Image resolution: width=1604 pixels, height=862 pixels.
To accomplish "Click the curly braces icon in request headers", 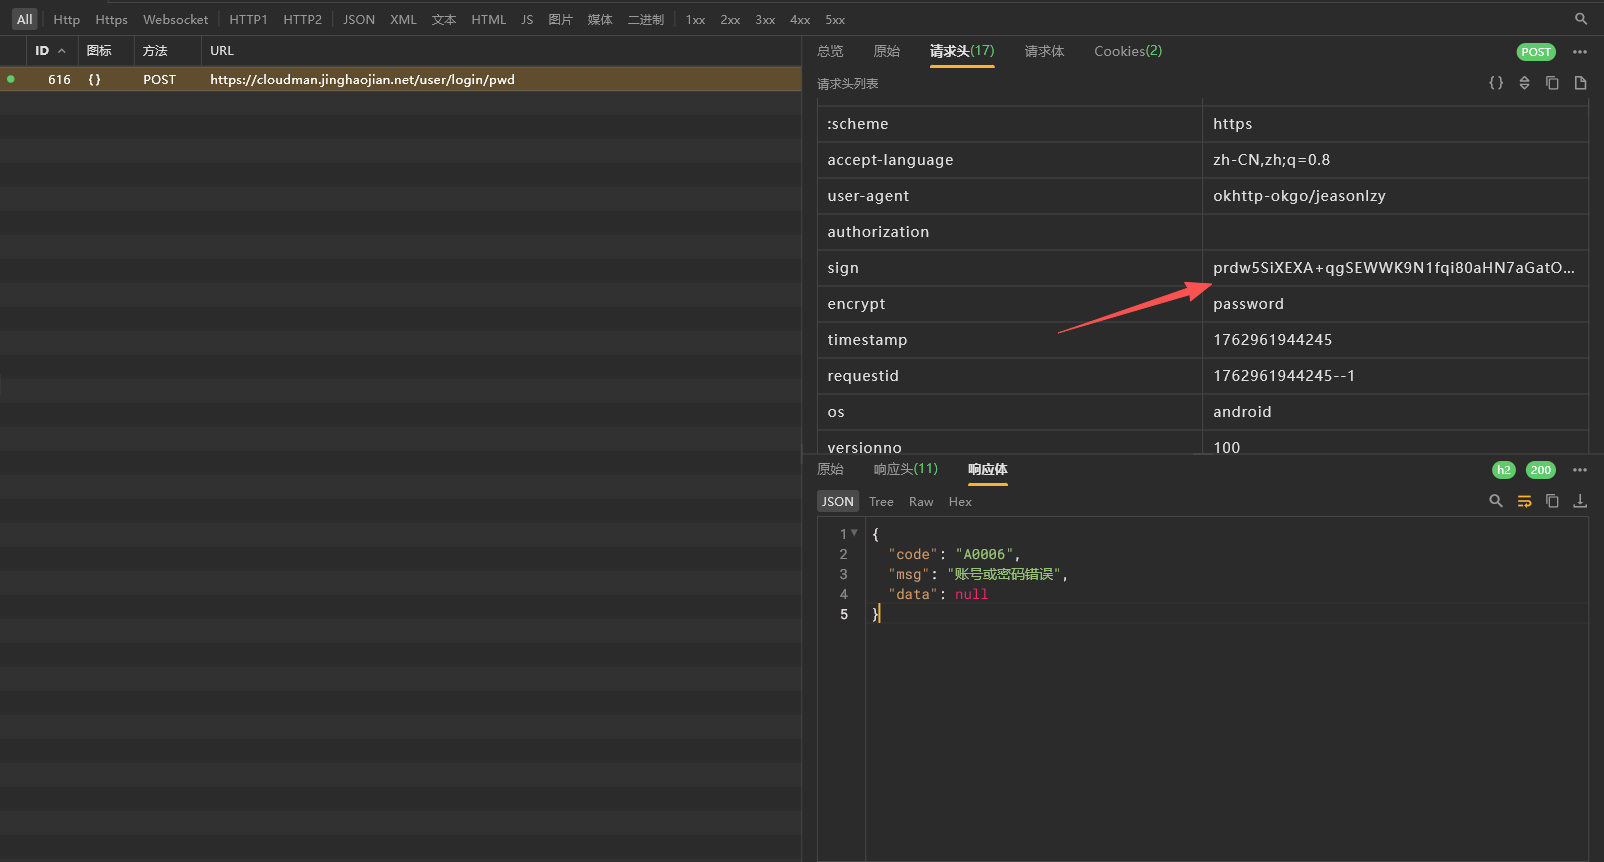I will [1496, 83].
